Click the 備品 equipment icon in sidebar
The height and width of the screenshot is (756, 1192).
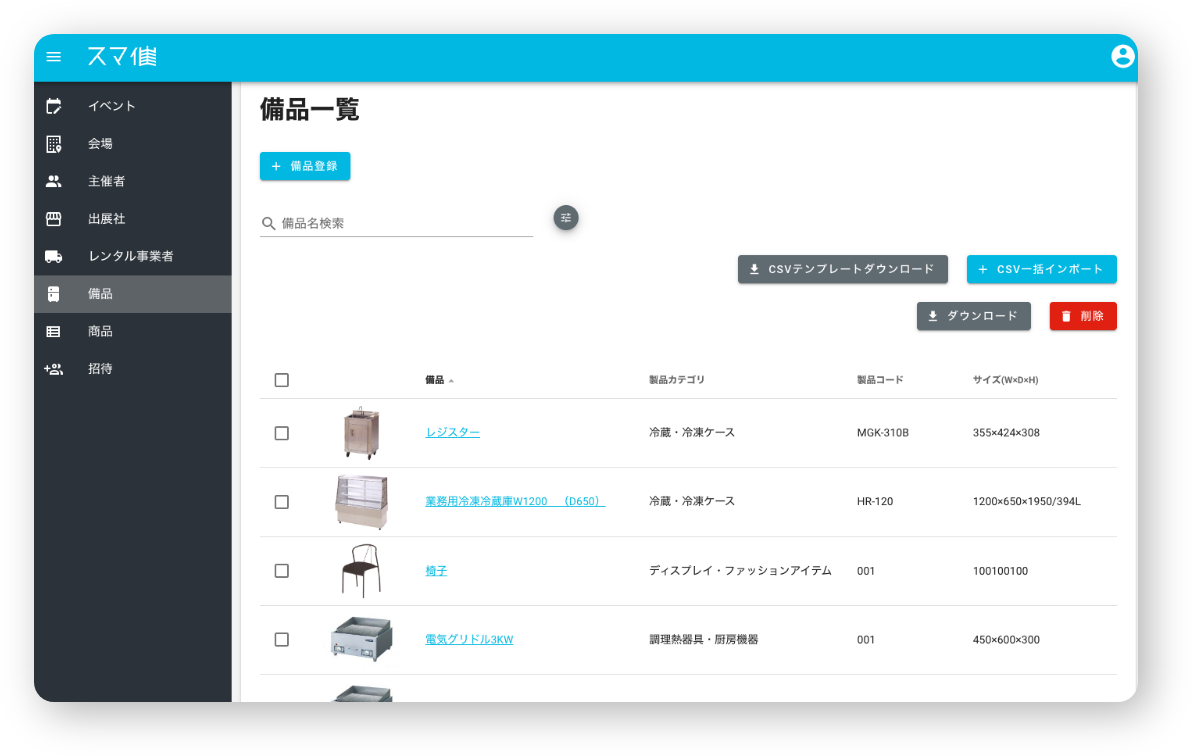click(53, 293)
